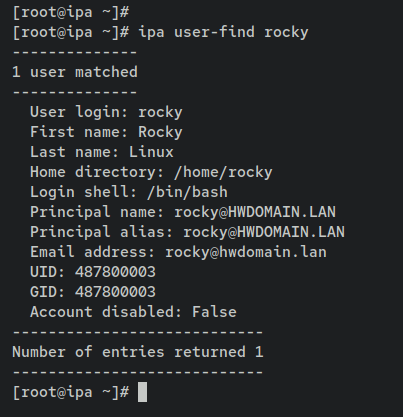
Task: Click the 'ipa user-find rocky' command text
Action: (223, 32)
